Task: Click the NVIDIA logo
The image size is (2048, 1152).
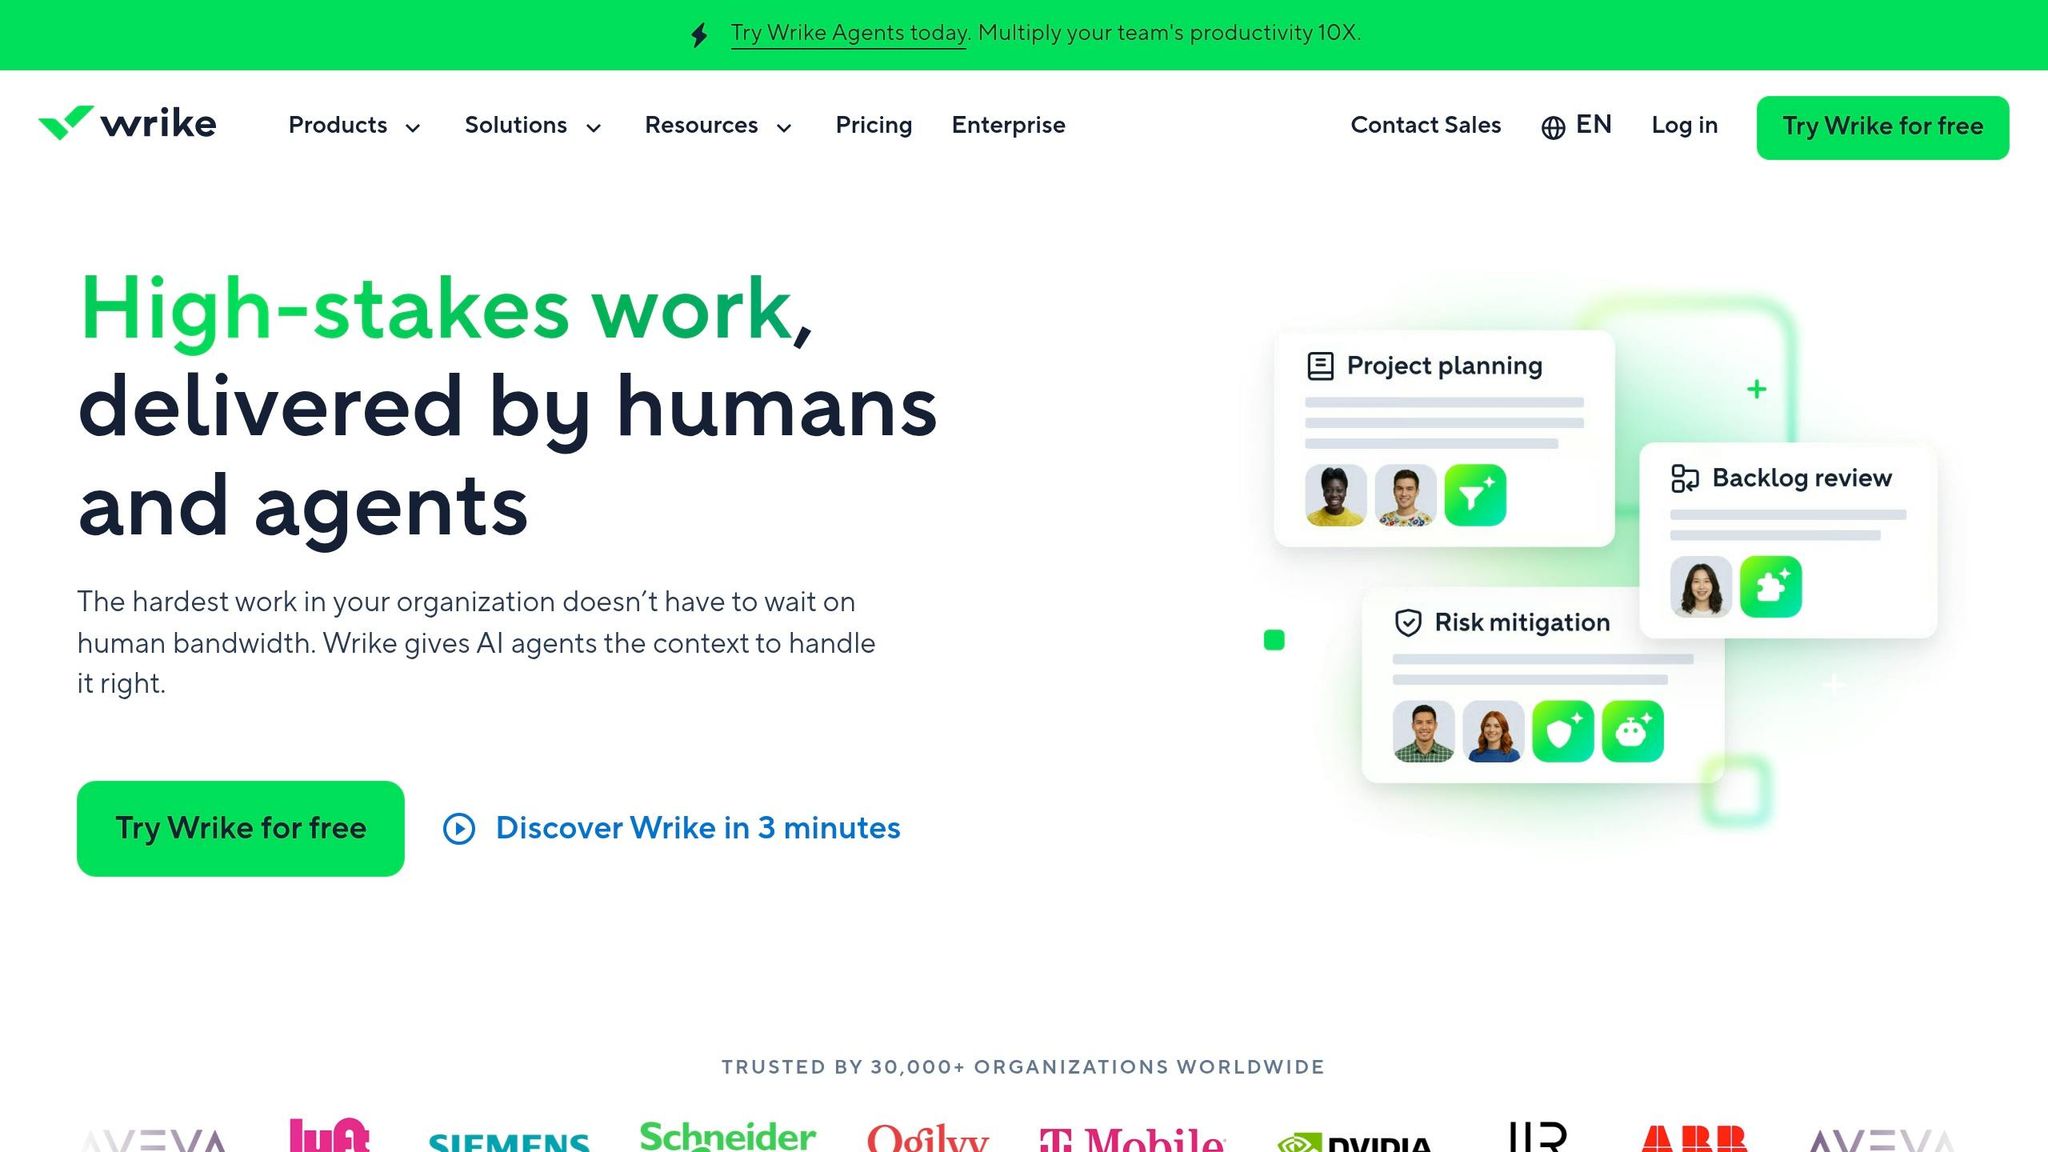Action: tap(1355, 1141)
